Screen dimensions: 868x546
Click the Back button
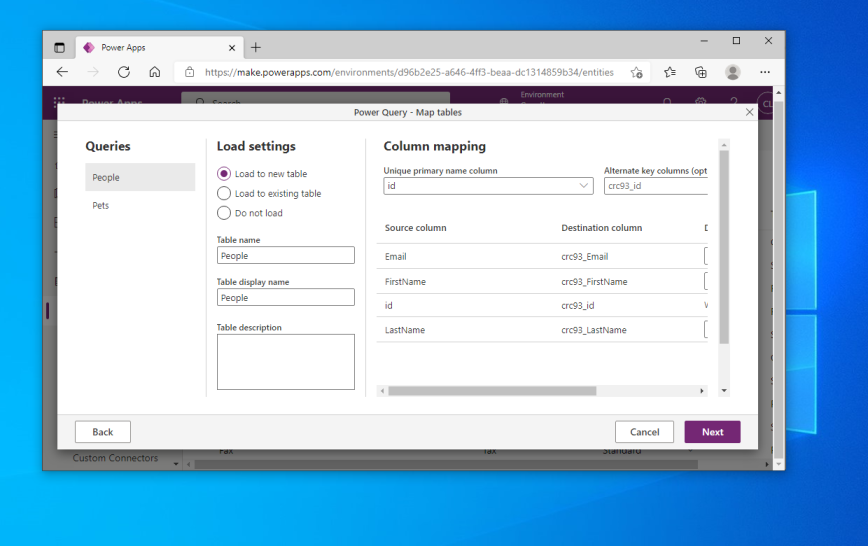pos(103,432)
